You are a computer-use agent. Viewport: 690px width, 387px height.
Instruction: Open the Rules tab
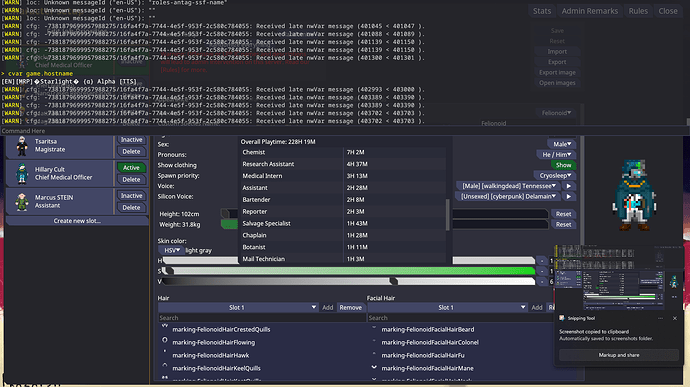click(638, 11)
